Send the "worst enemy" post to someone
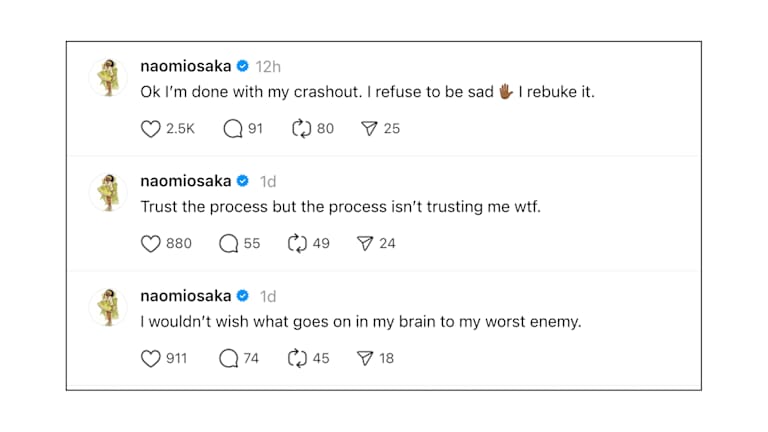The height and width of the screenshot is (432, 768). coord(365,358)
